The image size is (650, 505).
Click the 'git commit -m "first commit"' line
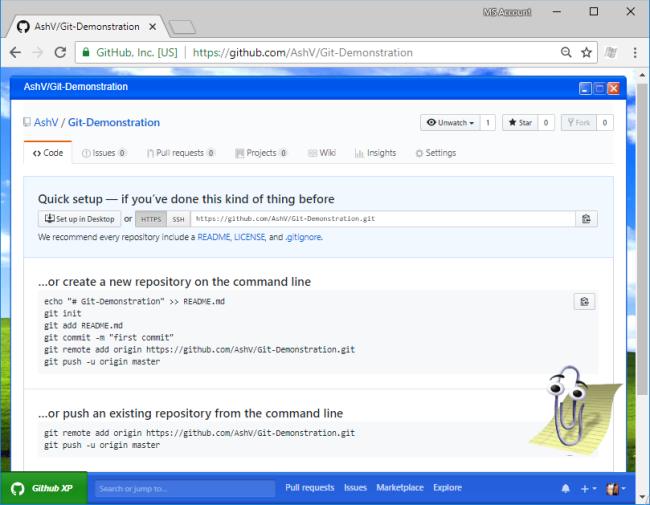pos(109,337)
